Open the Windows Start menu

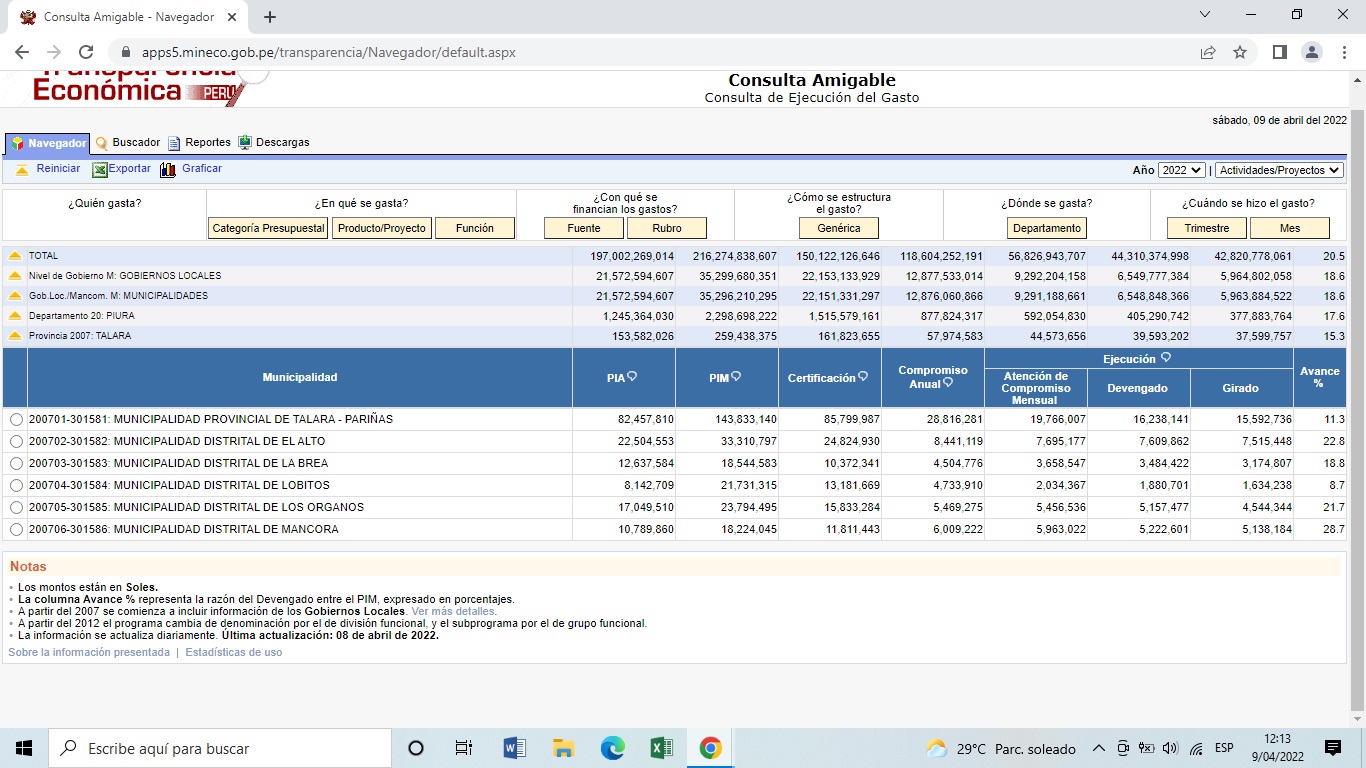click(24, 748)
